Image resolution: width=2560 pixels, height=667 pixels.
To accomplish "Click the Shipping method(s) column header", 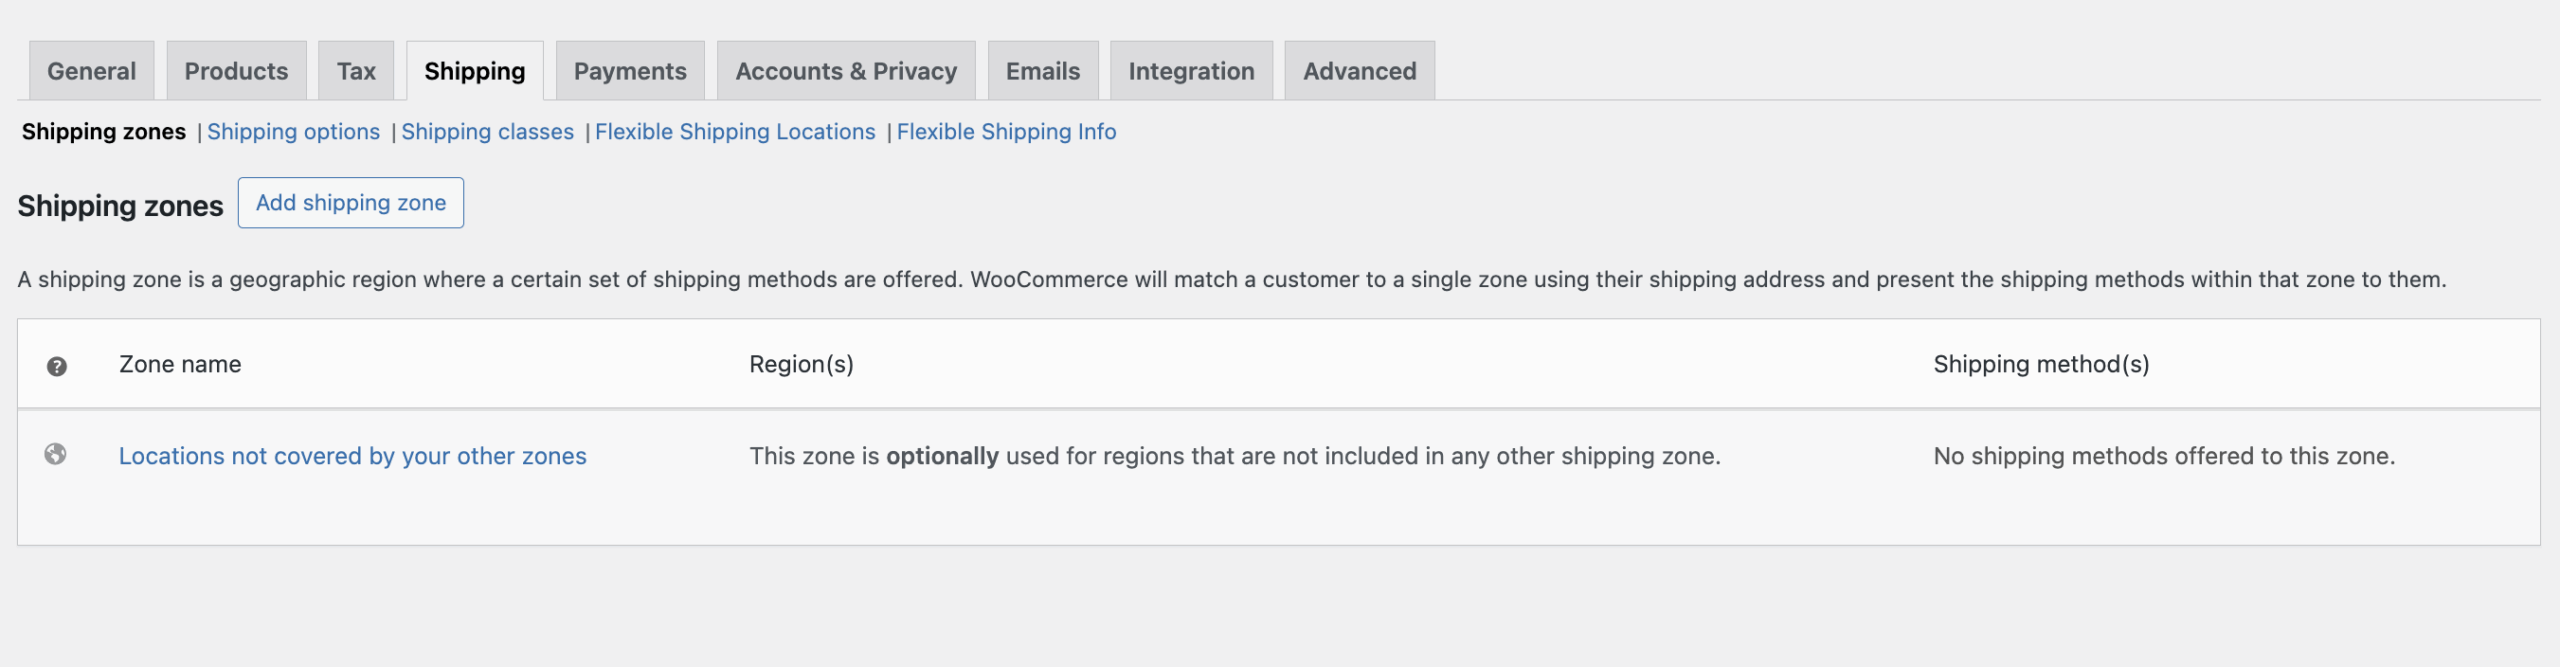I will [2041, 364].
